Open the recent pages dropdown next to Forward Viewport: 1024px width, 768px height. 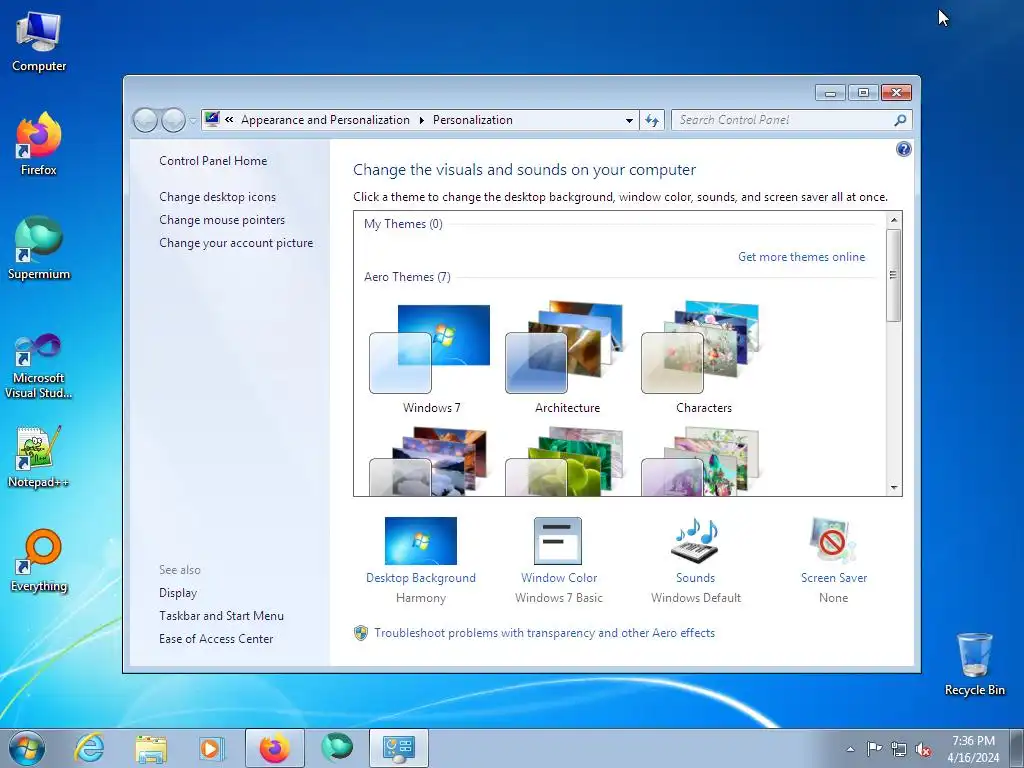[193, 120]
